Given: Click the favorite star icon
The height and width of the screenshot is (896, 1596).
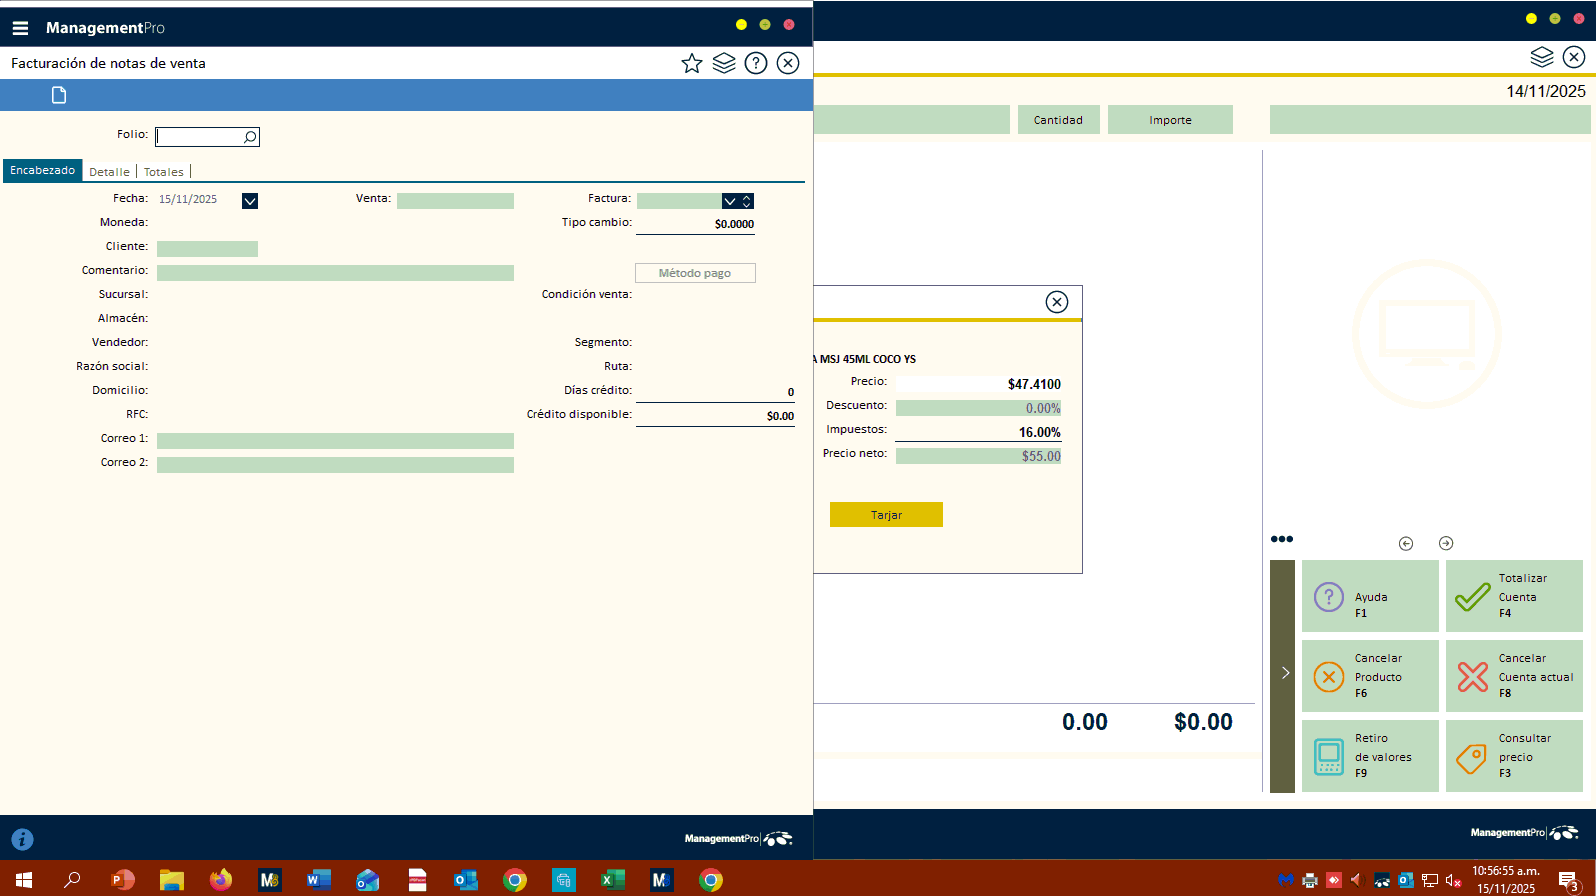Looking at the screenshot, I should click(x=691, y=64).
